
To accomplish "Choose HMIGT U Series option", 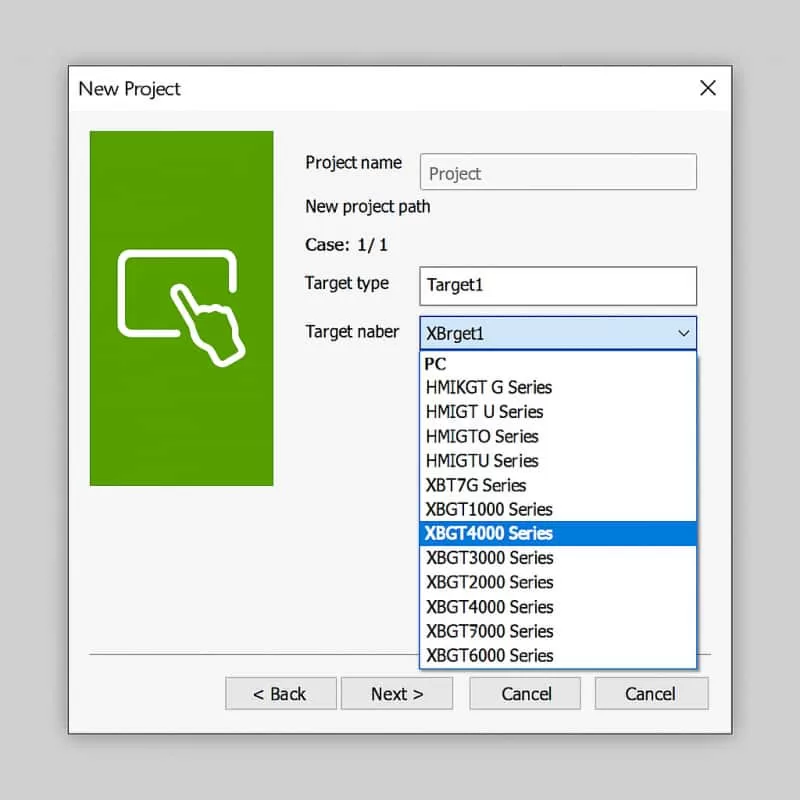I will (x=558, y=412).
